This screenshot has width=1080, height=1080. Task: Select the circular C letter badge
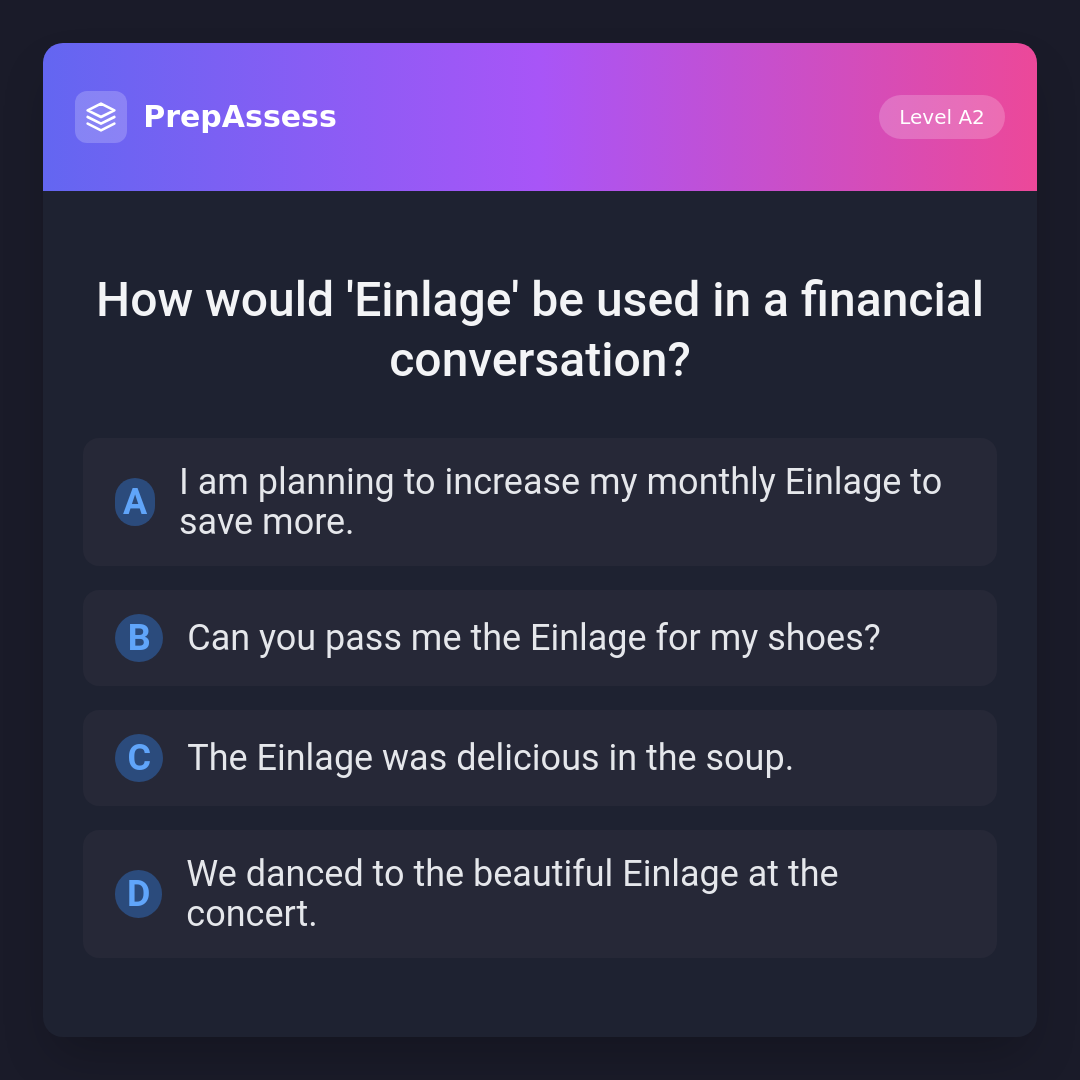[x=139, y=758]
